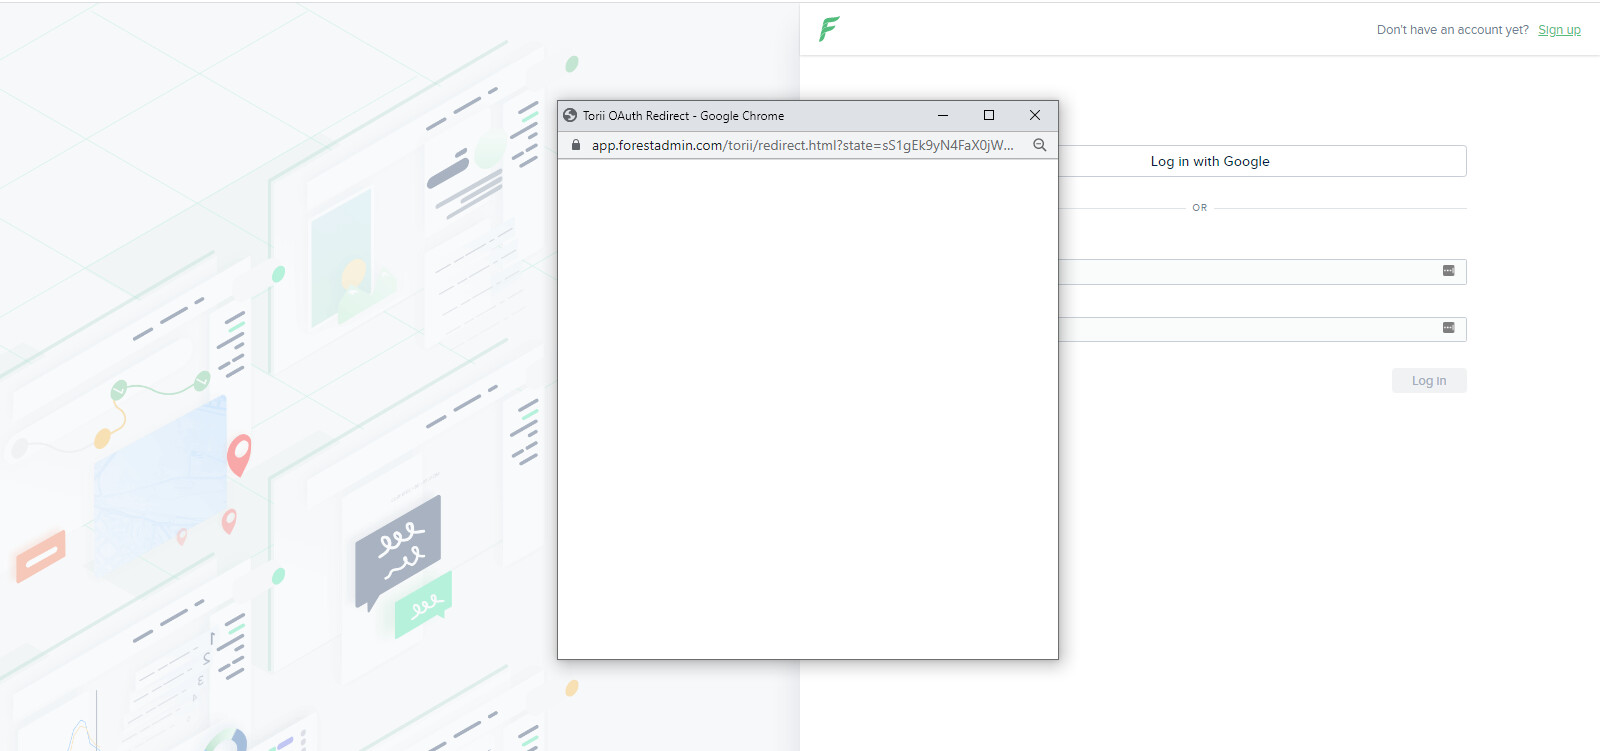This screenshot has width=1600, height=751.
Task: Click the Log in with Google button
Action: (1262, 161)
